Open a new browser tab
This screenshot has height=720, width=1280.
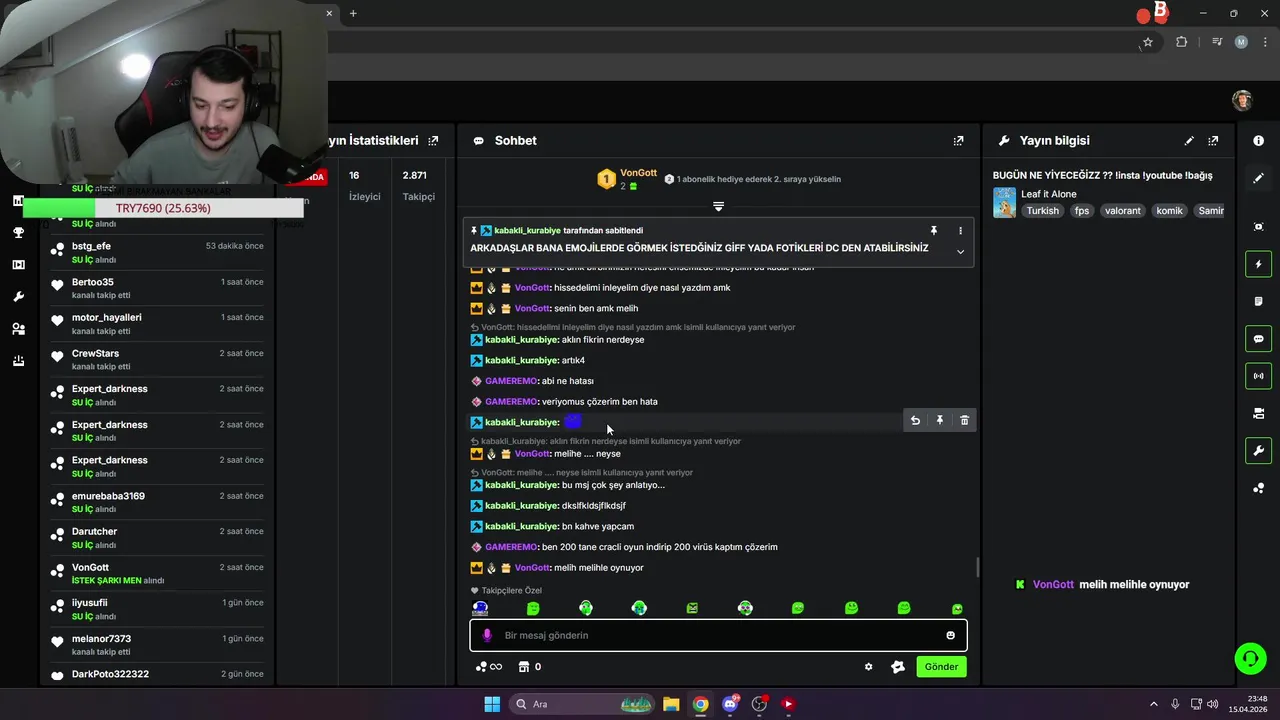pyautogui.click(x=353, y=13)
